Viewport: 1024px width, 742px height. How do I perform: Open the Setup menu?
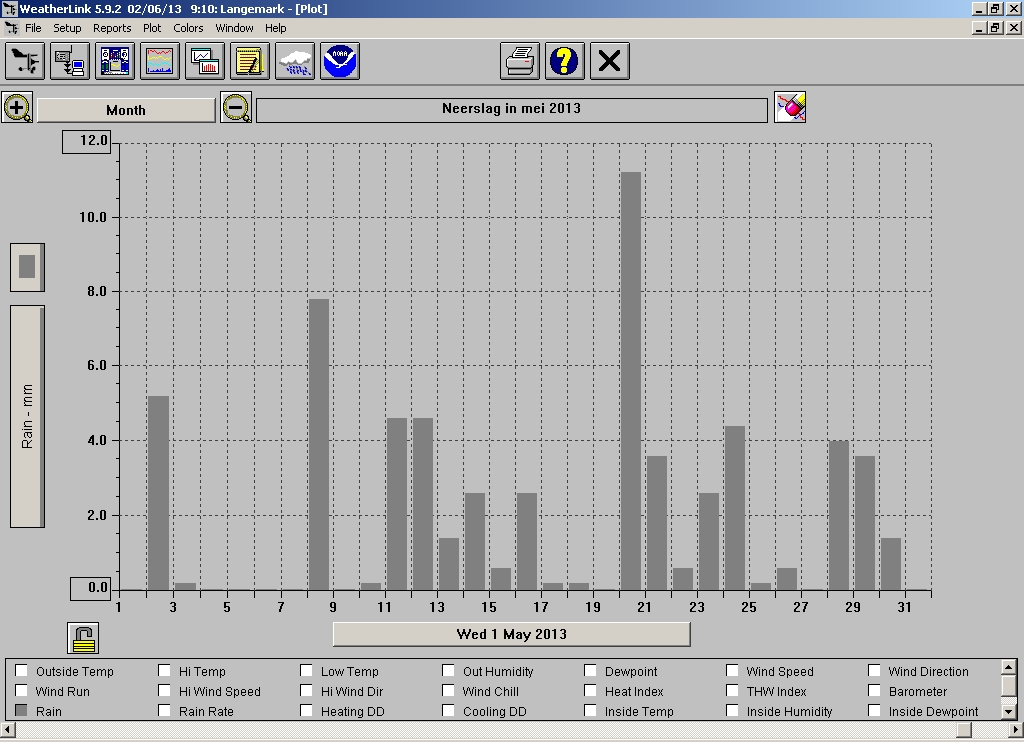[67, 28]
